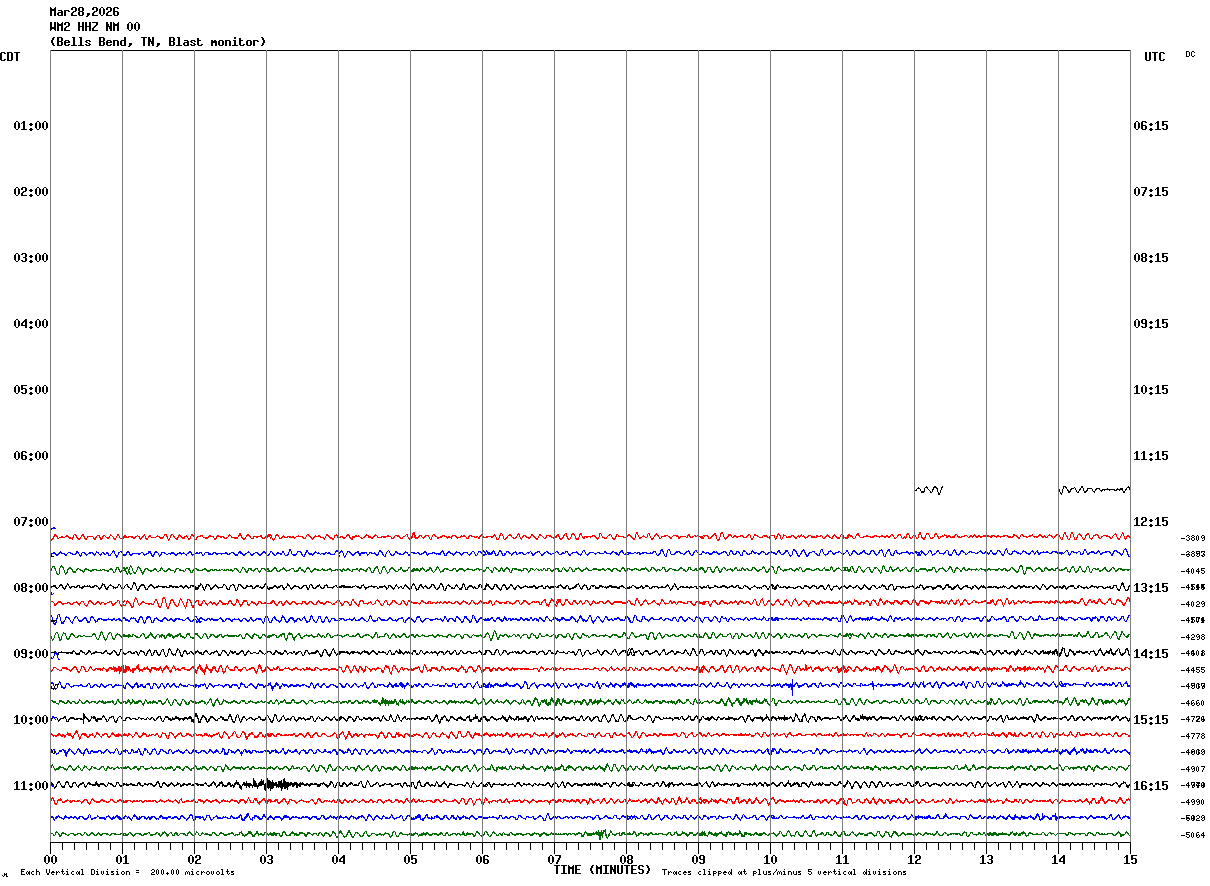Click the -4907 DC offset value

[1192, 770]
